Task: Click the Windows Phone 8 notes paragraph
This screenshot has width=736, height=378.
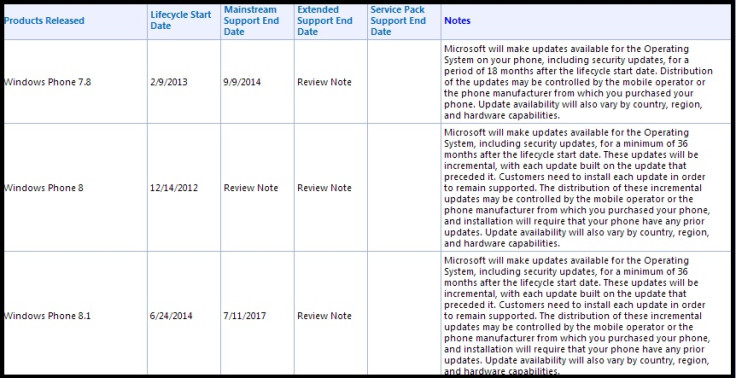Action: tap(577, 188)
